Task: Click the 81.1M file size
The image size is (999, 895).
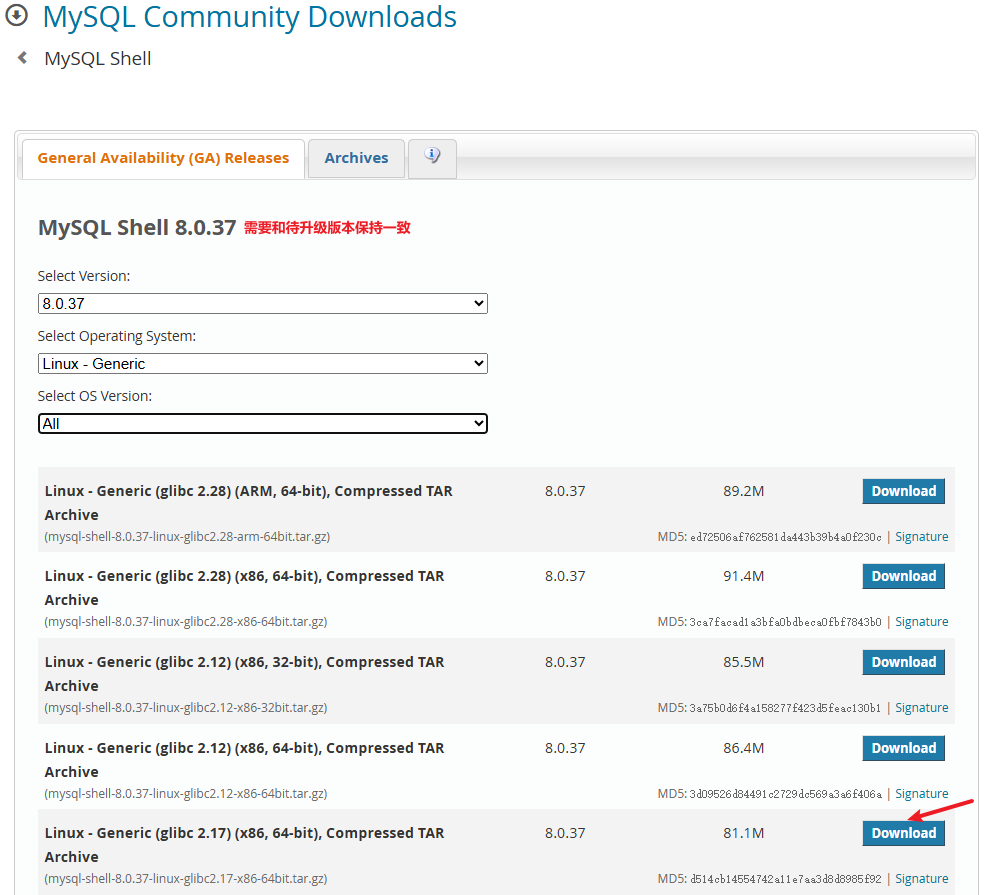Action: click(743, 833)
